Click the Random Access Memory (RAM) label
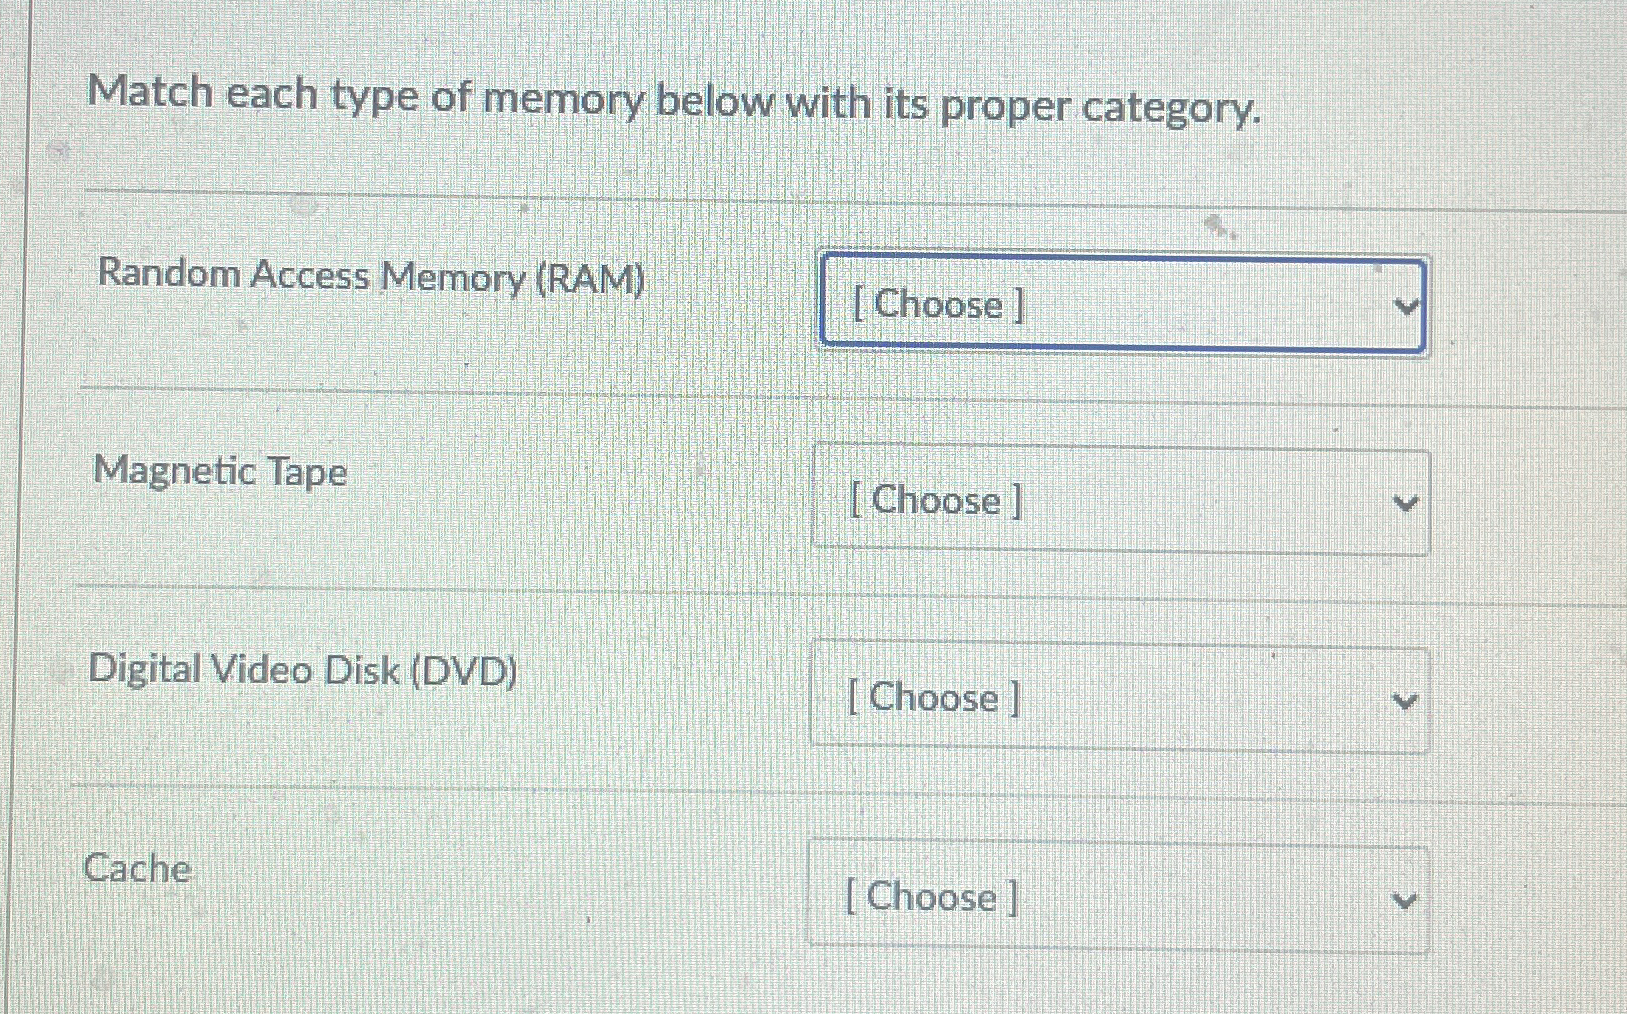 coord(370,276)
